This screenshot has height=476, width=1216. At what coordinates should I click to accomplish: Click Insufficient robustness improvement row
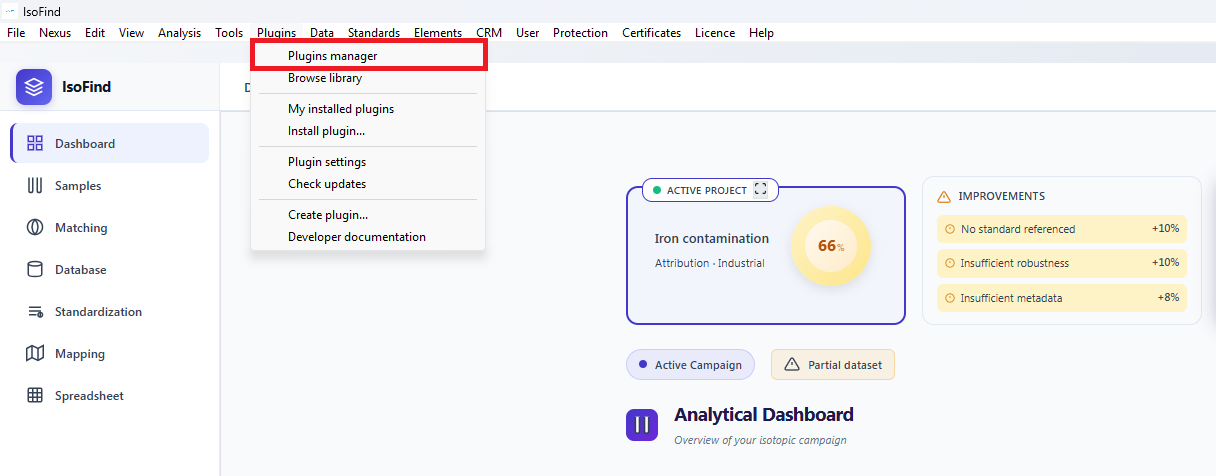click(x=1062, y=263)
